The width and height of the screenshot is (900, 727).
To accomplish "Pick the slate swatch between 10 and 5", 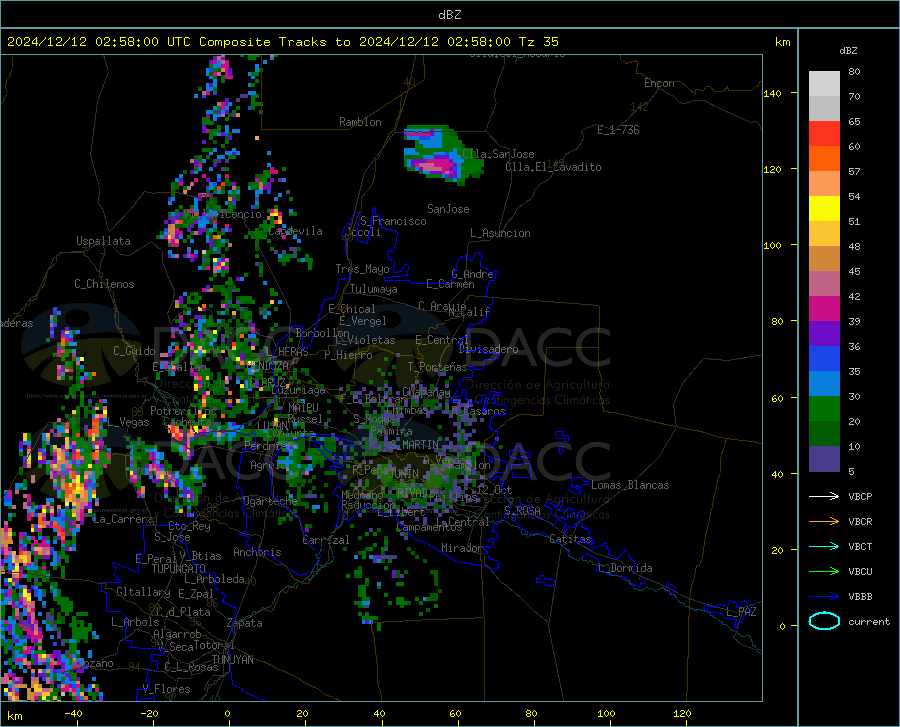I will (824, 459).
